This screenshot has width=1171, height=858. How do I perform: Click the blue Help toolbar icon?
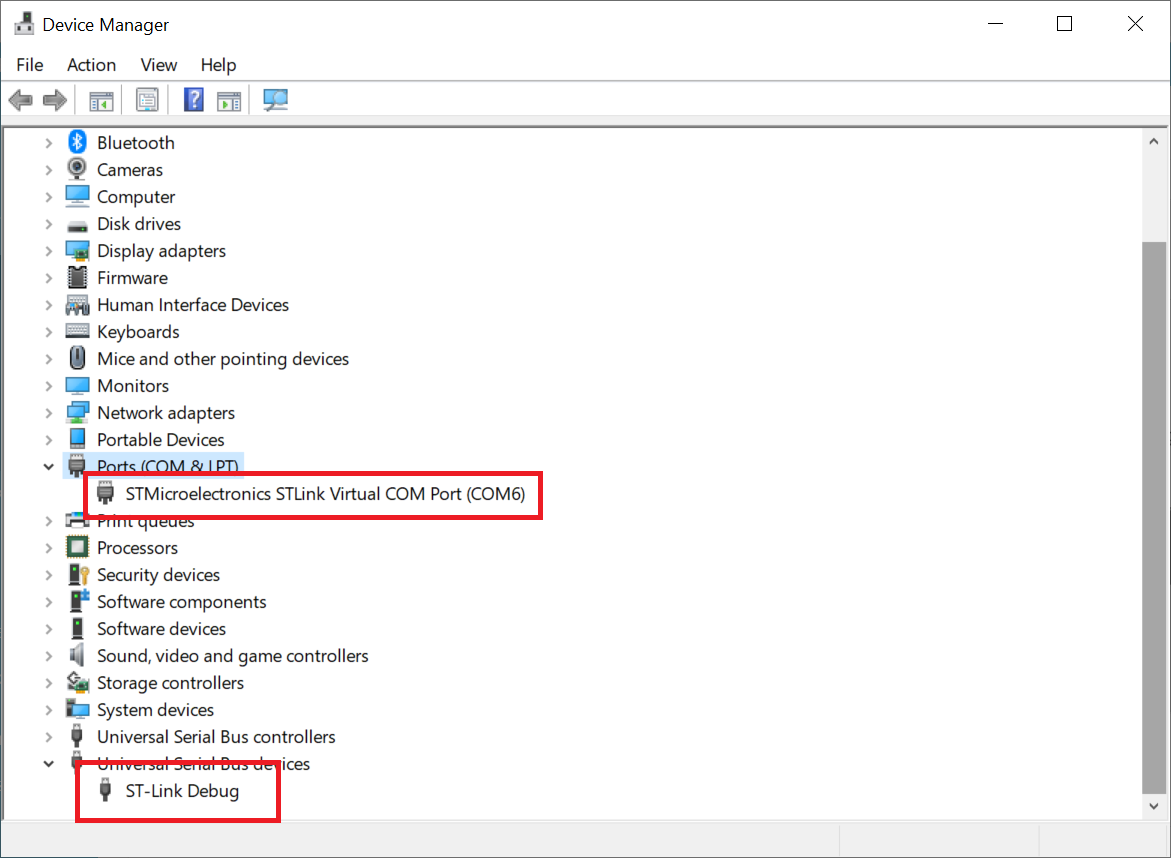pyautogui.click(x=194, y=100)
